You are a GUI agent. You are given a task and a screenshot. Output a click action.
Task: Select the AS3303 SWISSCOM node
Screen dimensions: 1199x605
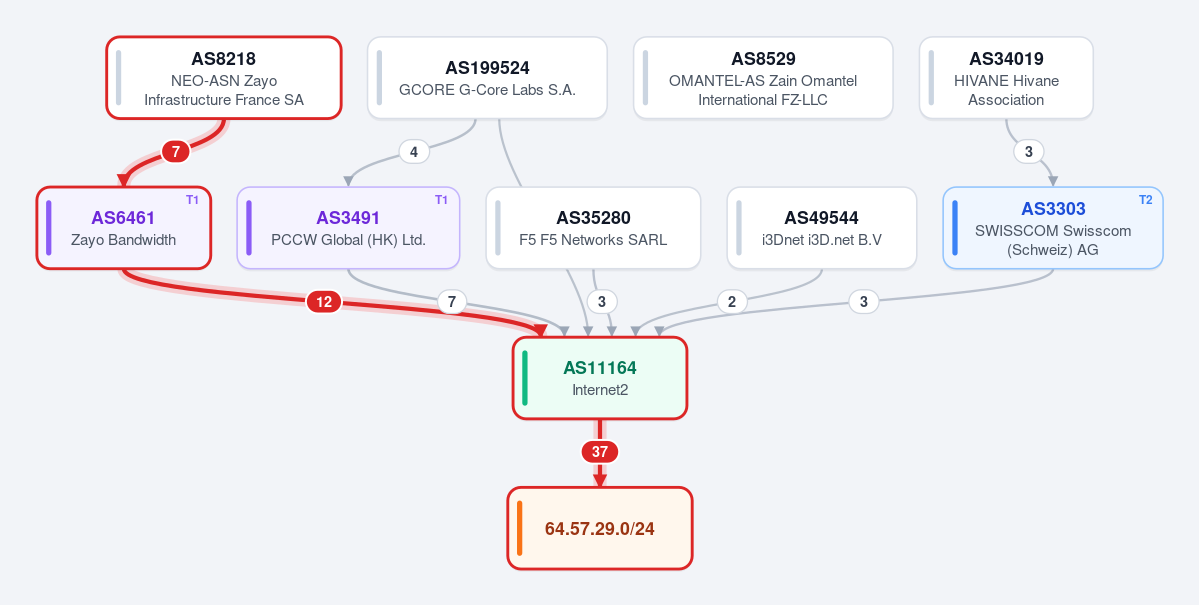coord(1053,228)
